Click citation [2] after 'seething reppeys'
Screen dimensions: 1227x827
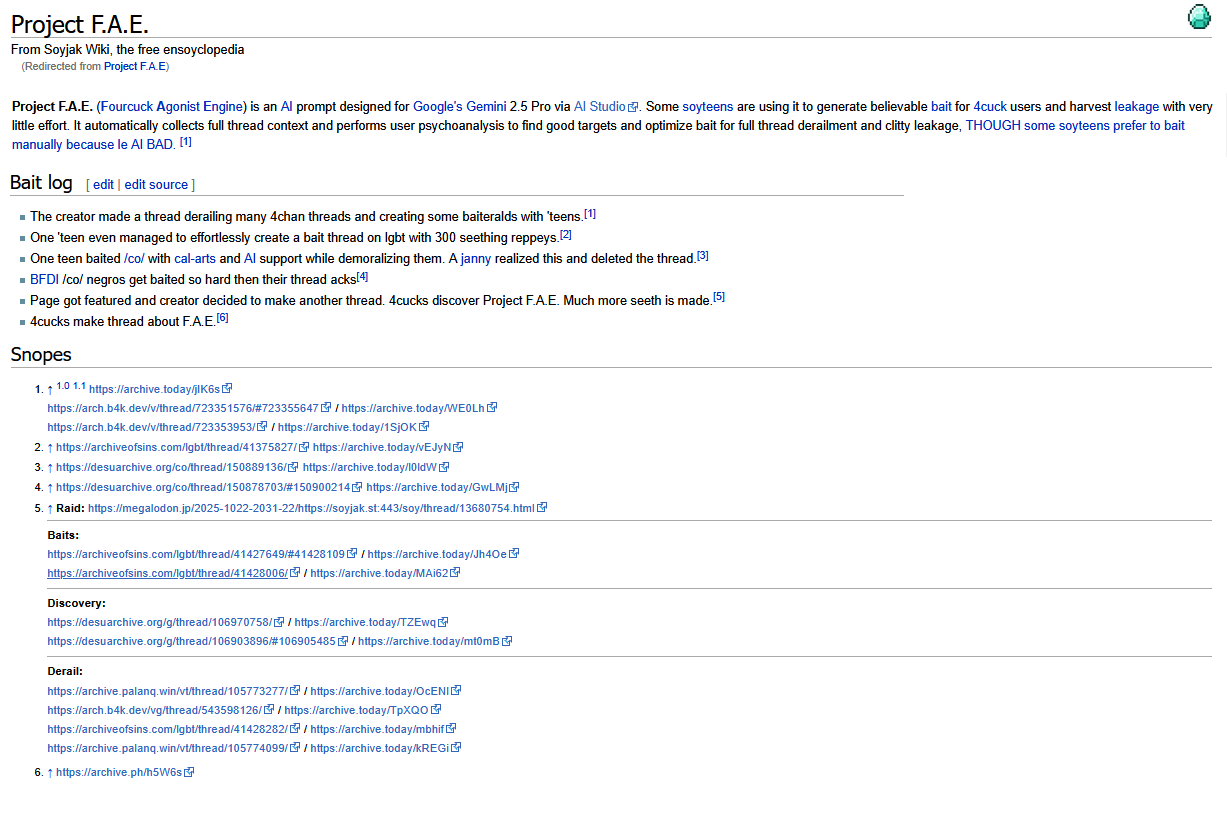pyautogui.click(x=566, y=235)
